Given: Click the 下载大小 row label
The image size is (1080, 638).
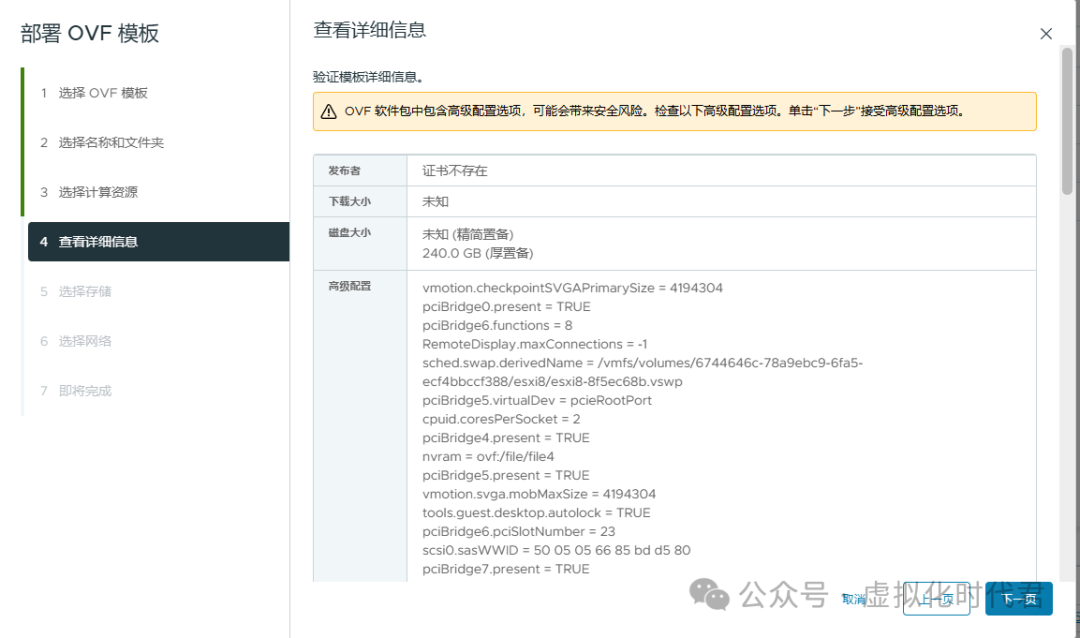Looking at the screenshot, I should coord(349,201).
